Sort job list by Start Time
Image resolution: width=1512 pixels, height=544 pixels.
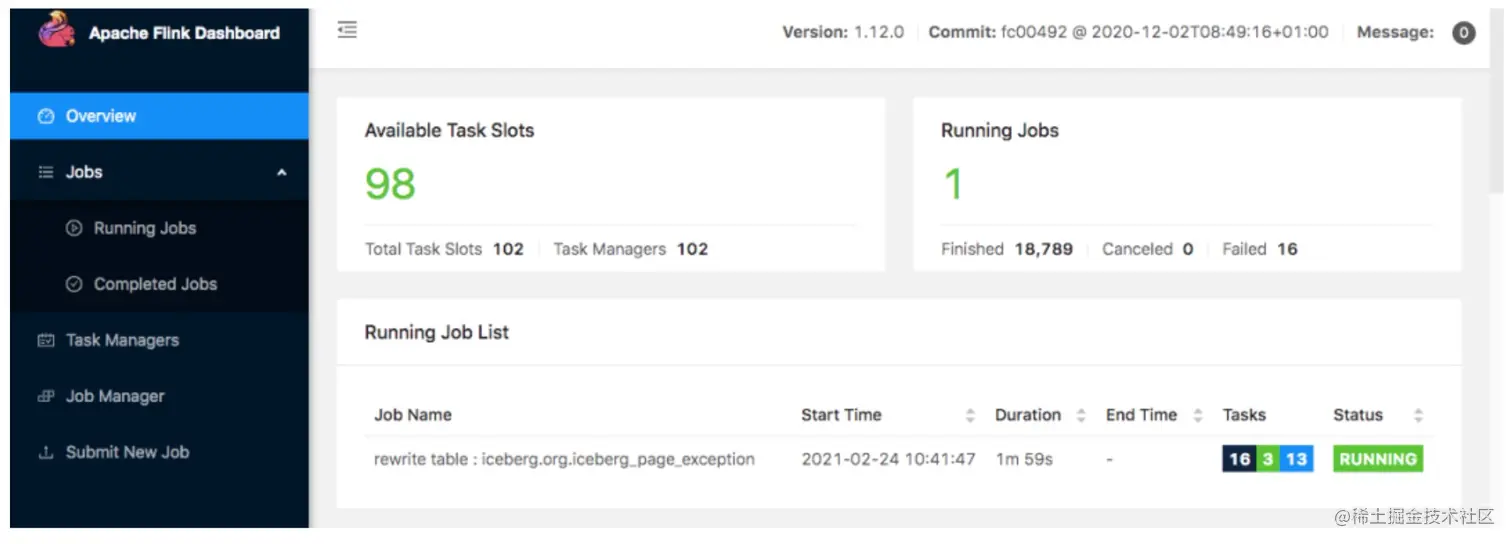969,415
